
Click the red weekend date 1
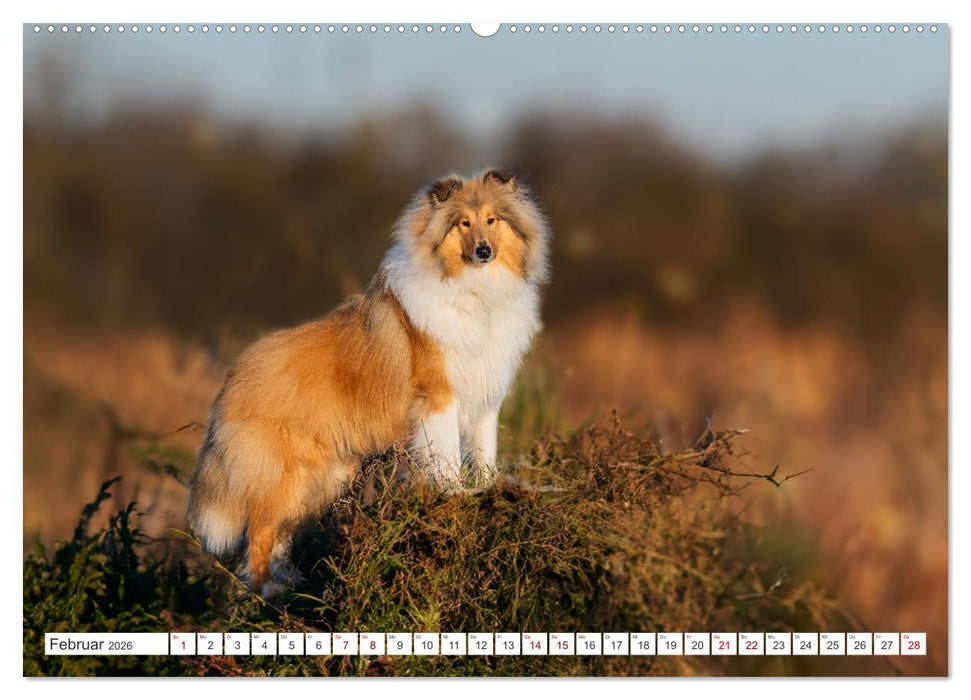(x=183, y=643)
